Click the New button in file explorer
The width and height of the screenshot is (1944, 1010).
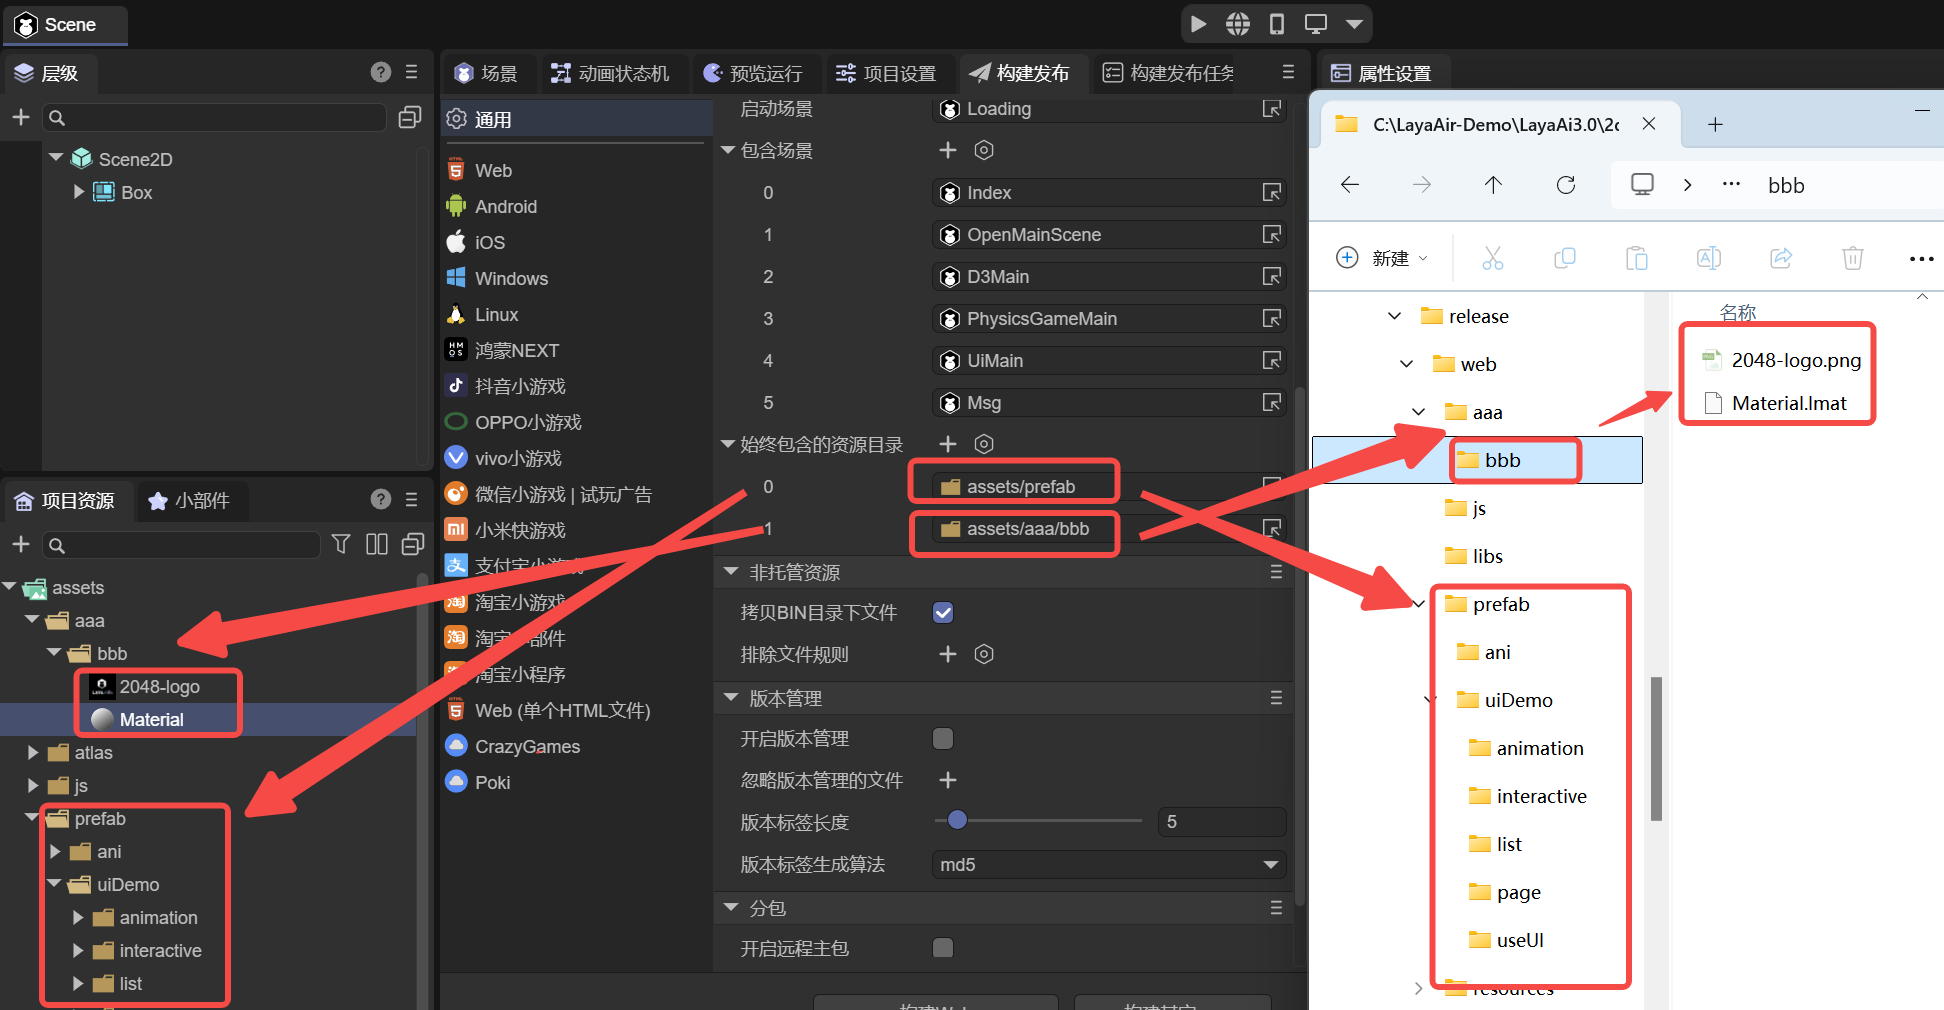pyautogui.click(x=1382, y=258)
